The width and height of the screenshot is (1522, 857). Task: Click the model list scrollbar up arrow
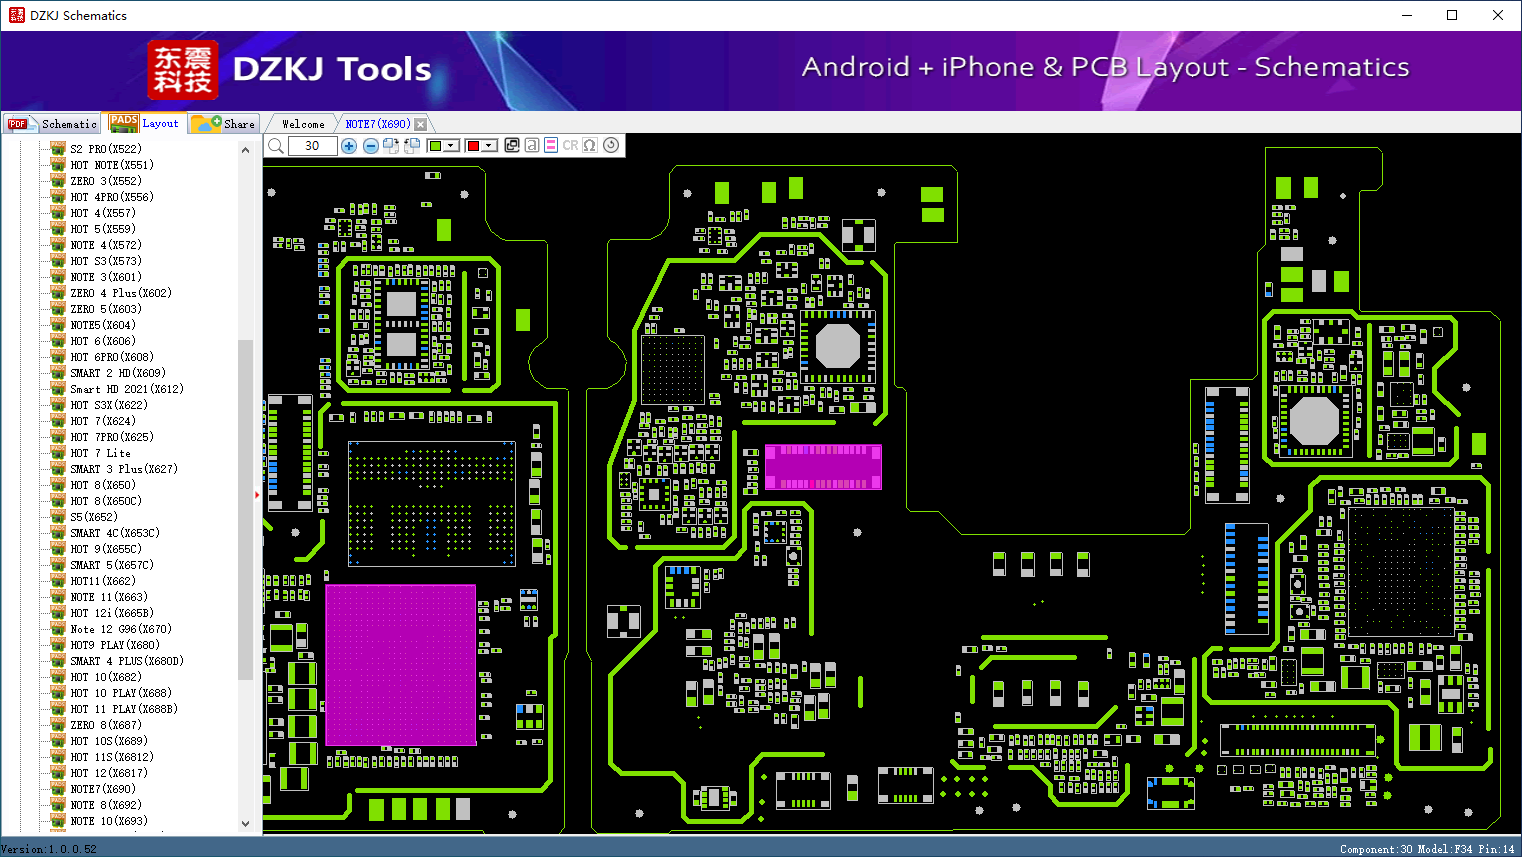246,150
